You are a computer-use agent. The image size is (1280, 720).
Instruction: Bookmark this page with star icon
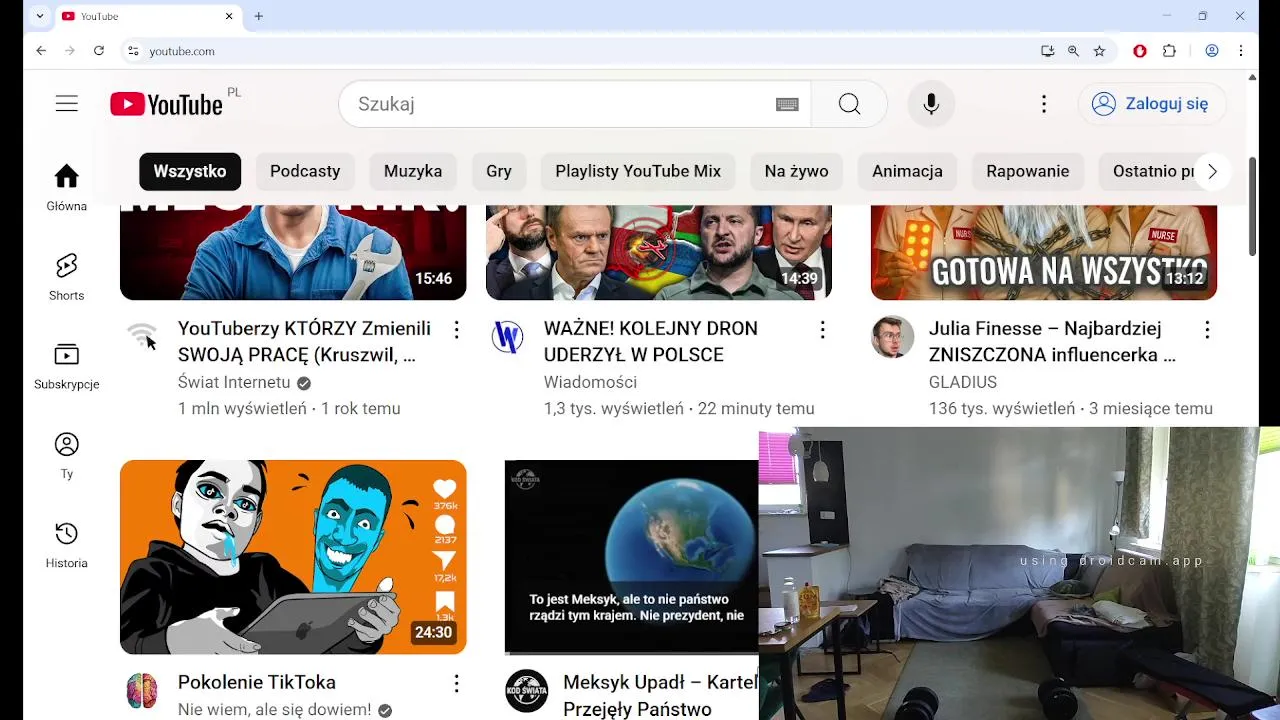coord(1099,51)
